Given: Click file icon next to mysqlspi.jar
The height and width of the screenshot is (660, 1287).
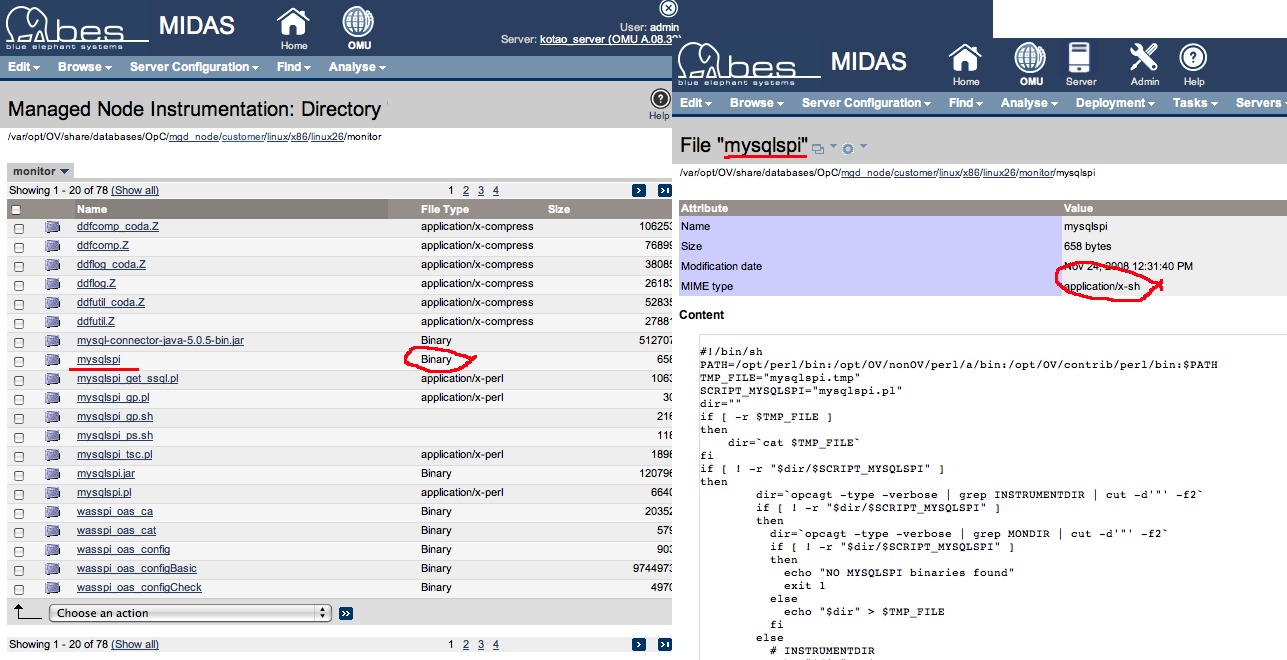Looking at the screenshot, I should coord(52,474).
